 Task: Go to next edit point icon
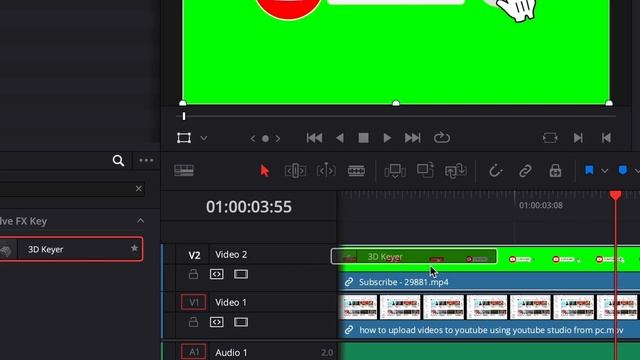(578, 138)
